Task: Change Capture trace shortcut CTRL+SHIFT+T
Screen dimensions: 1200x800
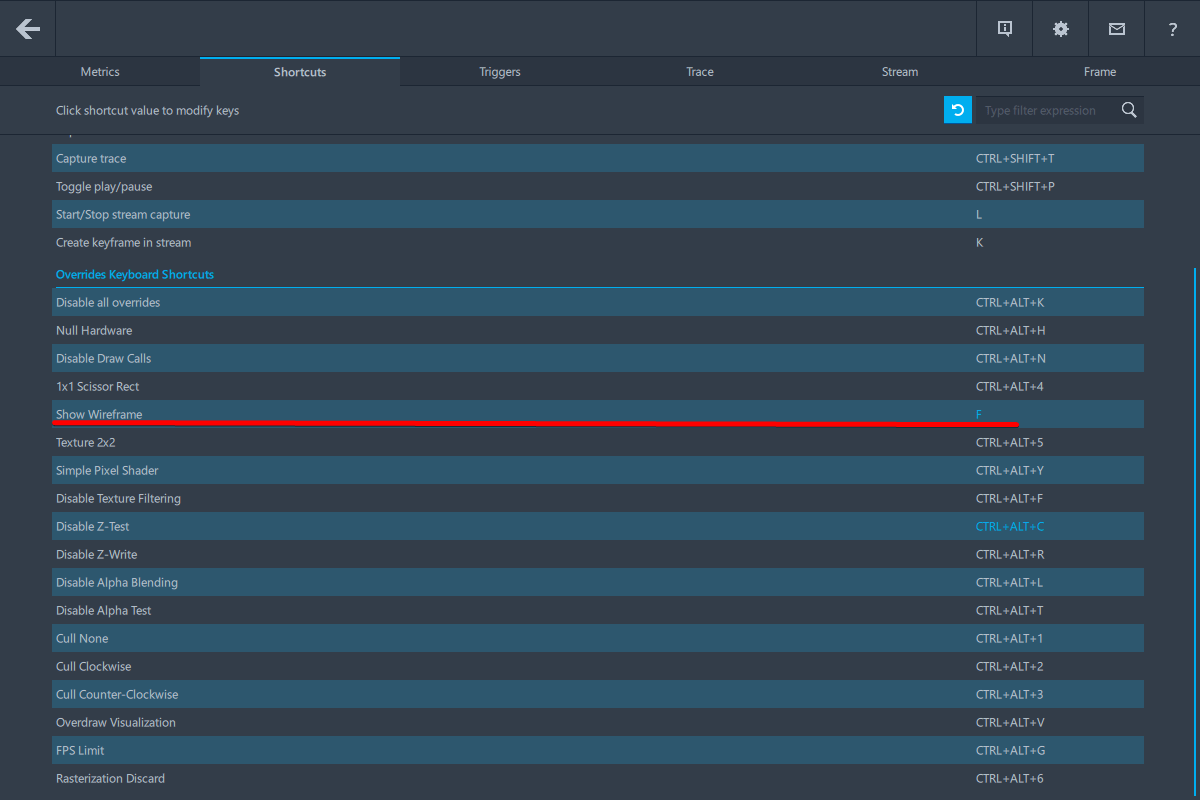Action: [x=1015, y=158]
